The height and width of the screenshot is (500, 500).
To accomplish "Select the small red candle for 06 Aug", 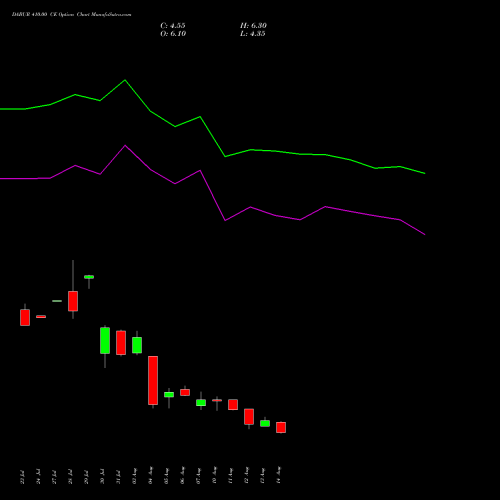I will (185, 392).
